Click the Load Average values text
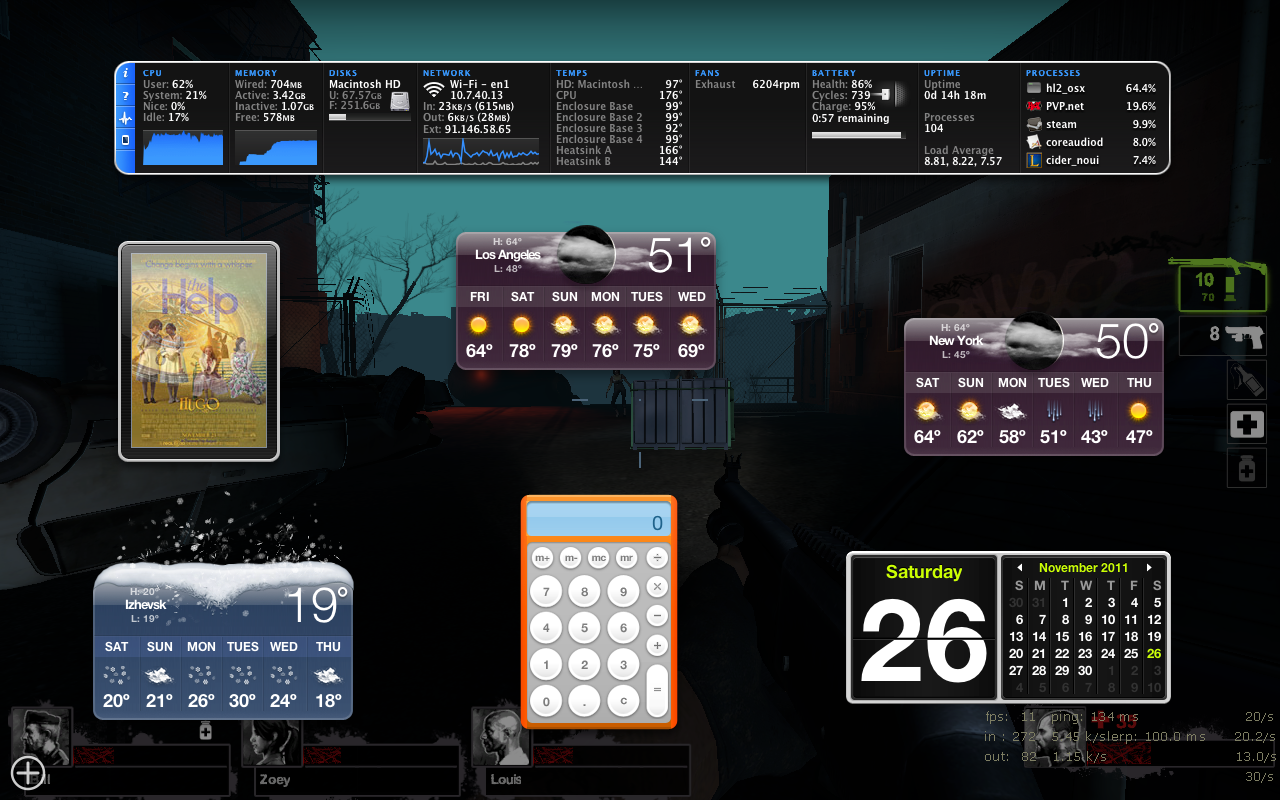The width and height of the screenshot is (1280, 800). pyautogui.click(x=963, y=161)
